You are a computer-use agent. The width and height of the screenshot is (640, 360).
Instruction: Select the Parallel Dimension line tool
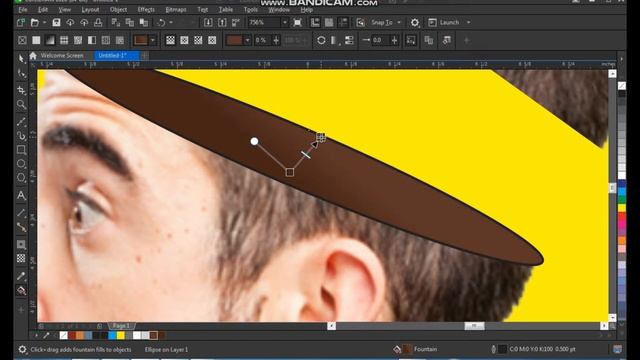pyautogui.click(x=21, y=212)
